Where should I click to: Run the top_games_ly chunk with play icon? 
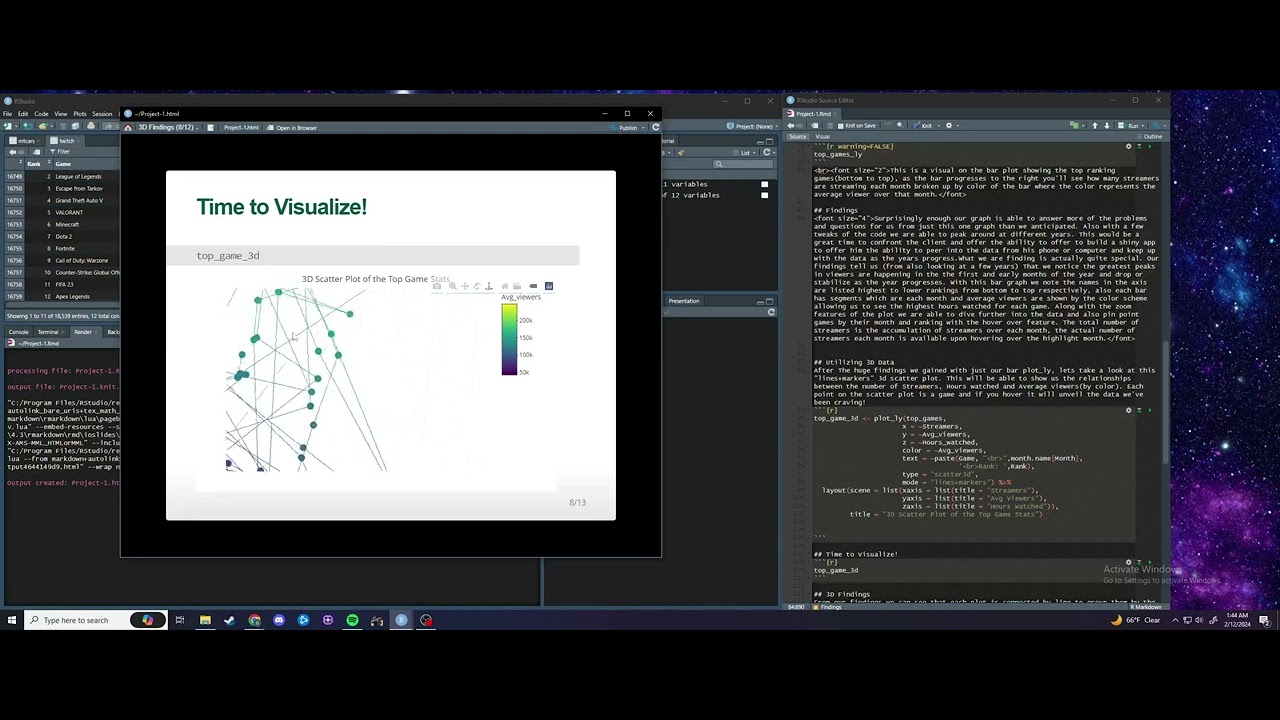1150,147
